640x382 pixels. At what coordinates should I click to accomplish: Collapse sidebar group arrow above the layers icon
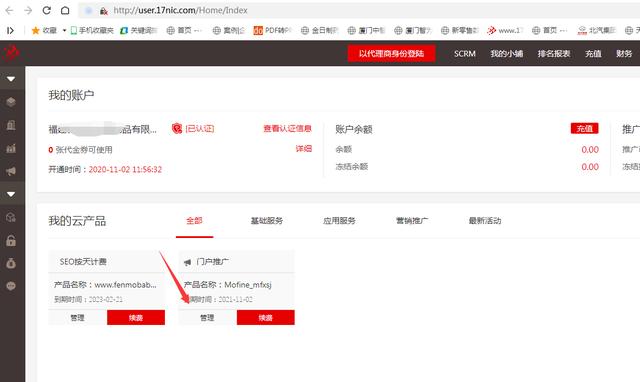[x=11, y=78]
